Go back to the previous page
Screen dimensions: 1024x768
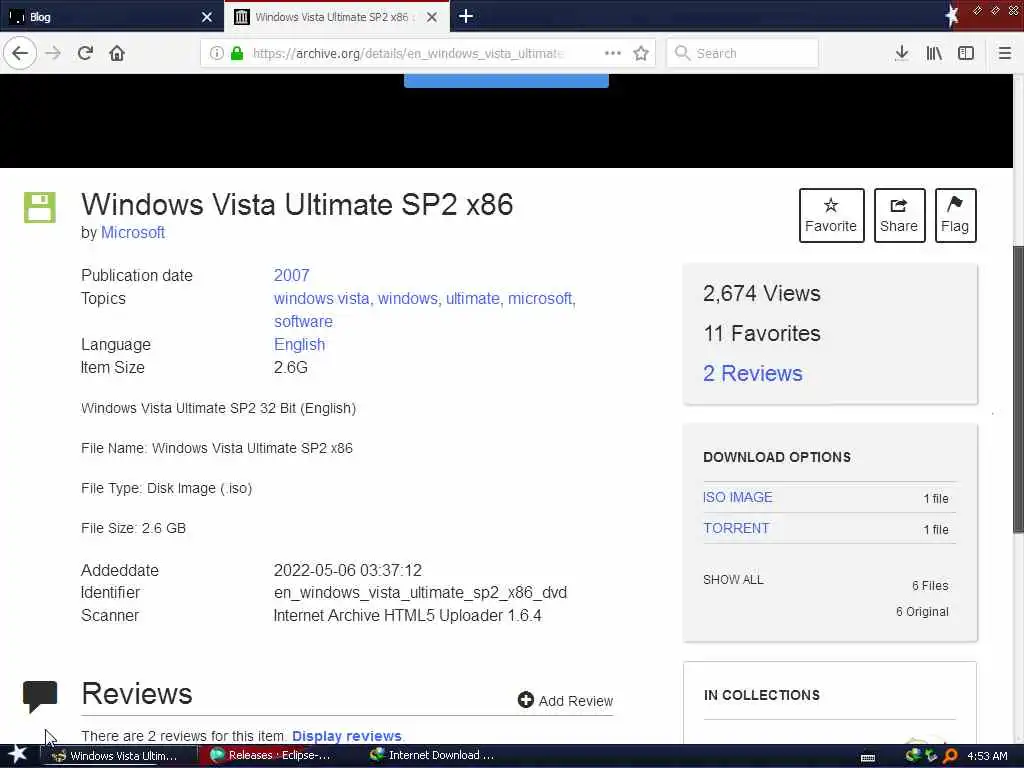click(x=20, y=53)
